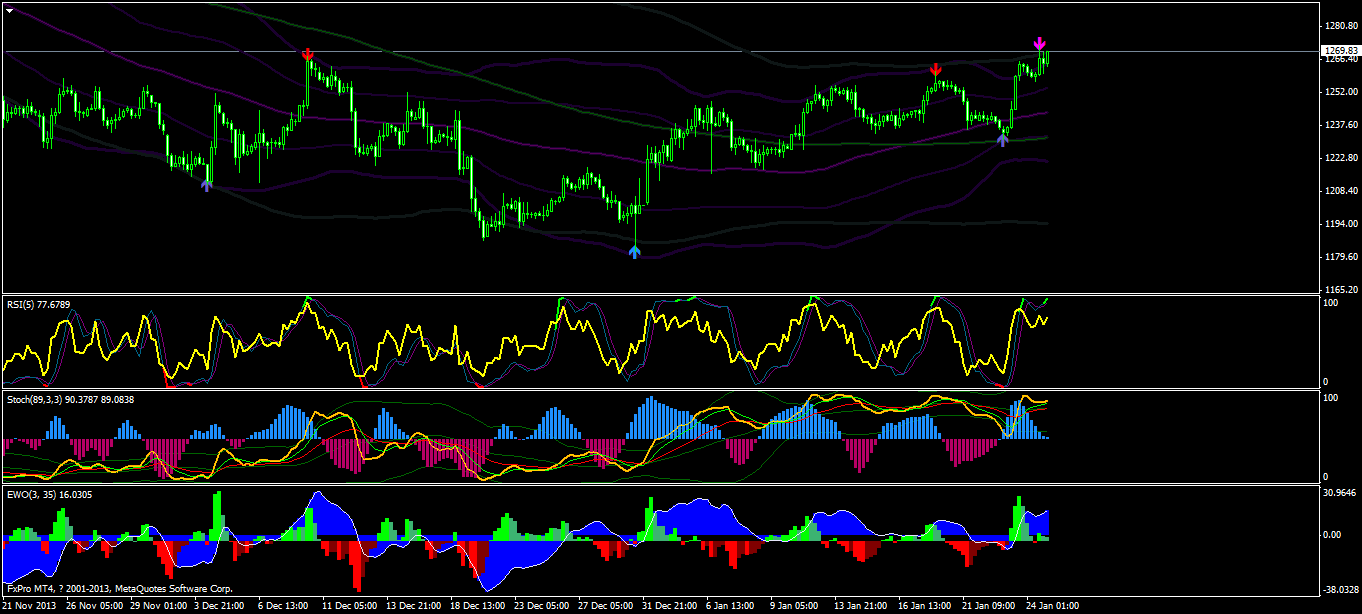Click the FxPro MT4 copyright text
The image size is (1362, 614).
tap(120, 589)
